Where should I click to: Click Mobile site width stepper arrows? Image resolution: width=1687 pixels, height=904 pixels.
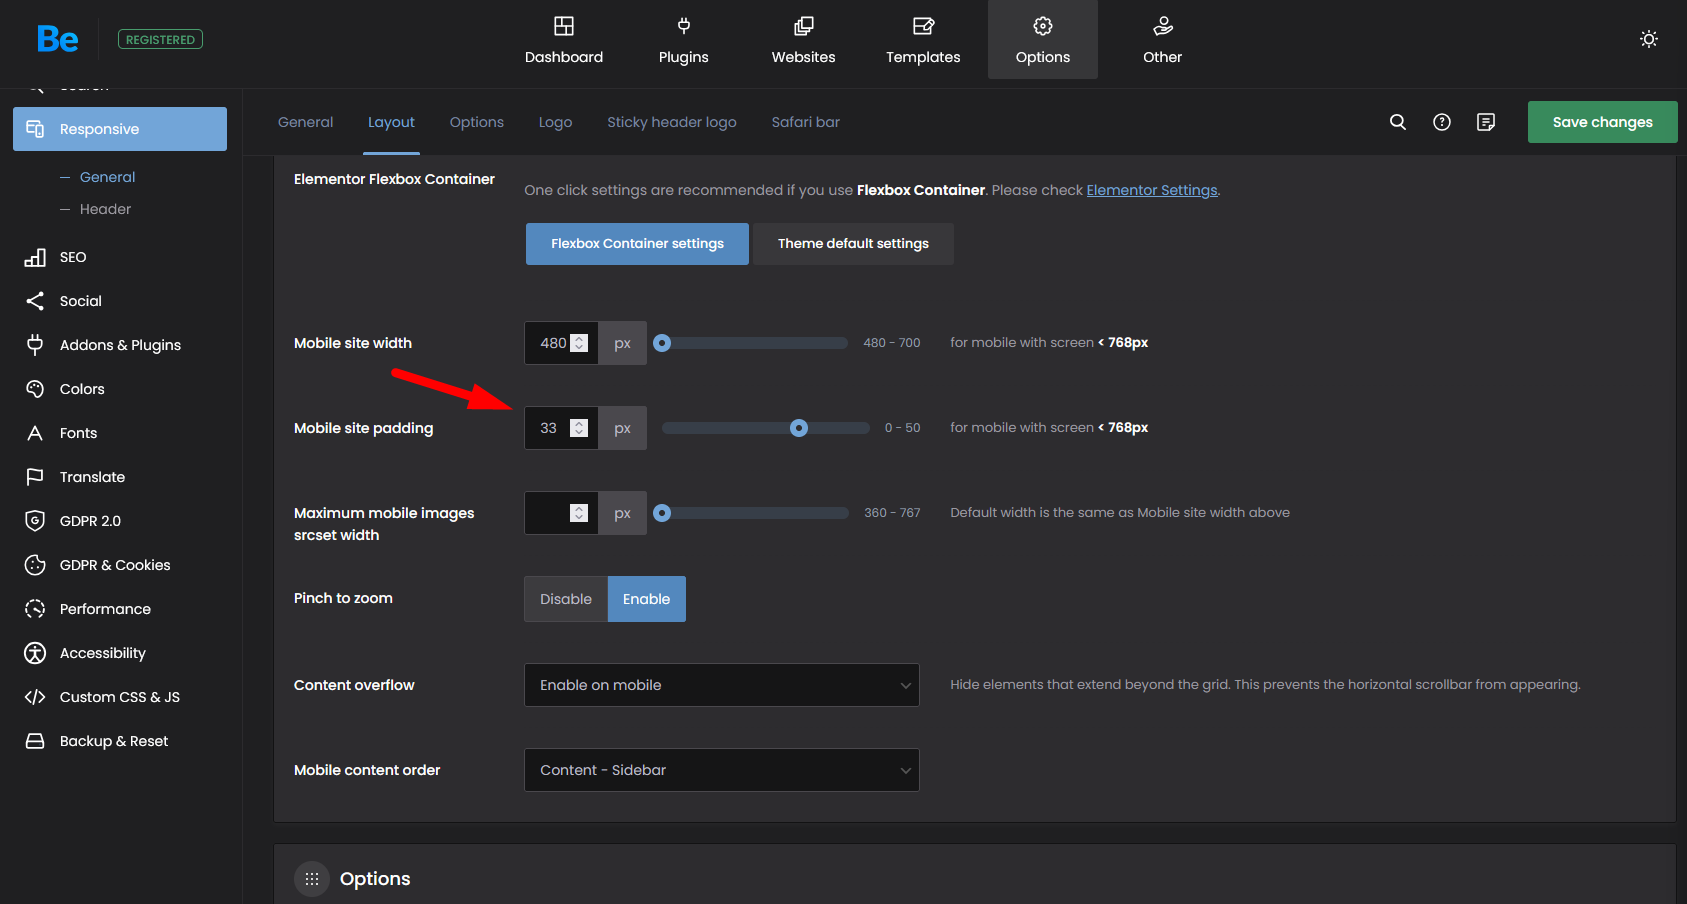coord(579,343)
